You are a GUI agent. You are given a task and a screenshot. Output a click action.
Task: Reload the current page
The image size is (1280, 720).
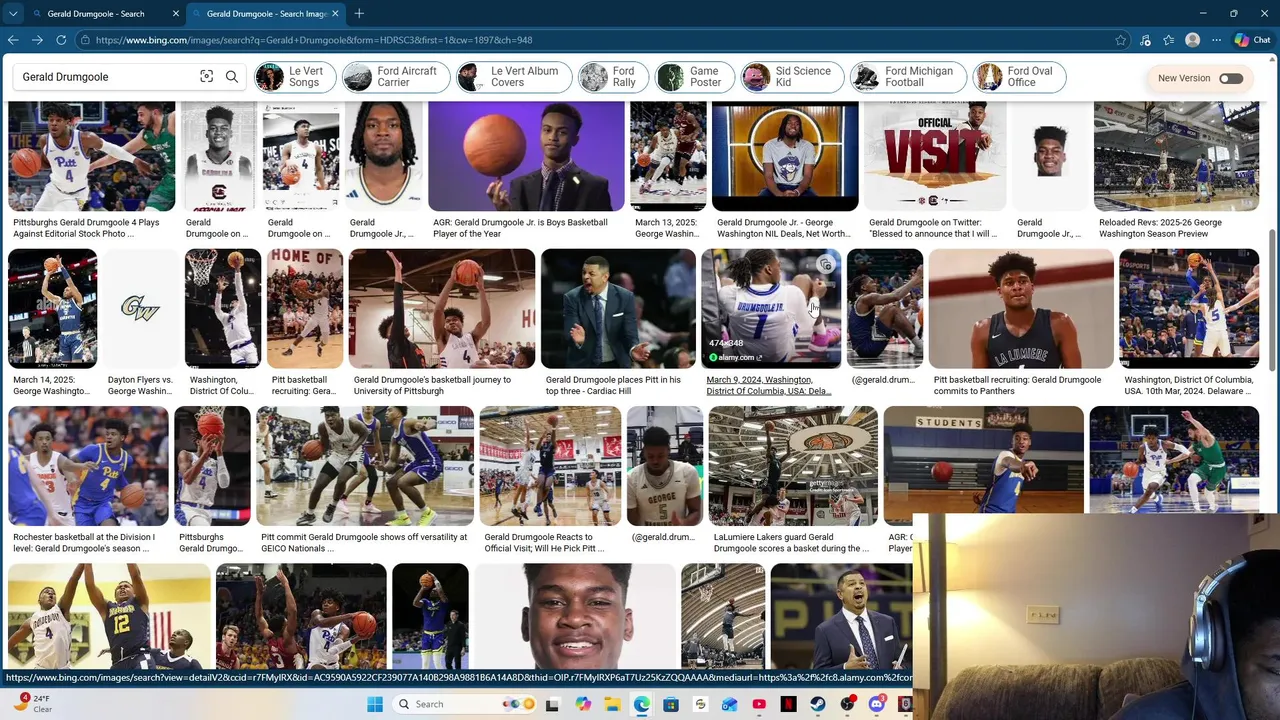(x=61, y=40)
